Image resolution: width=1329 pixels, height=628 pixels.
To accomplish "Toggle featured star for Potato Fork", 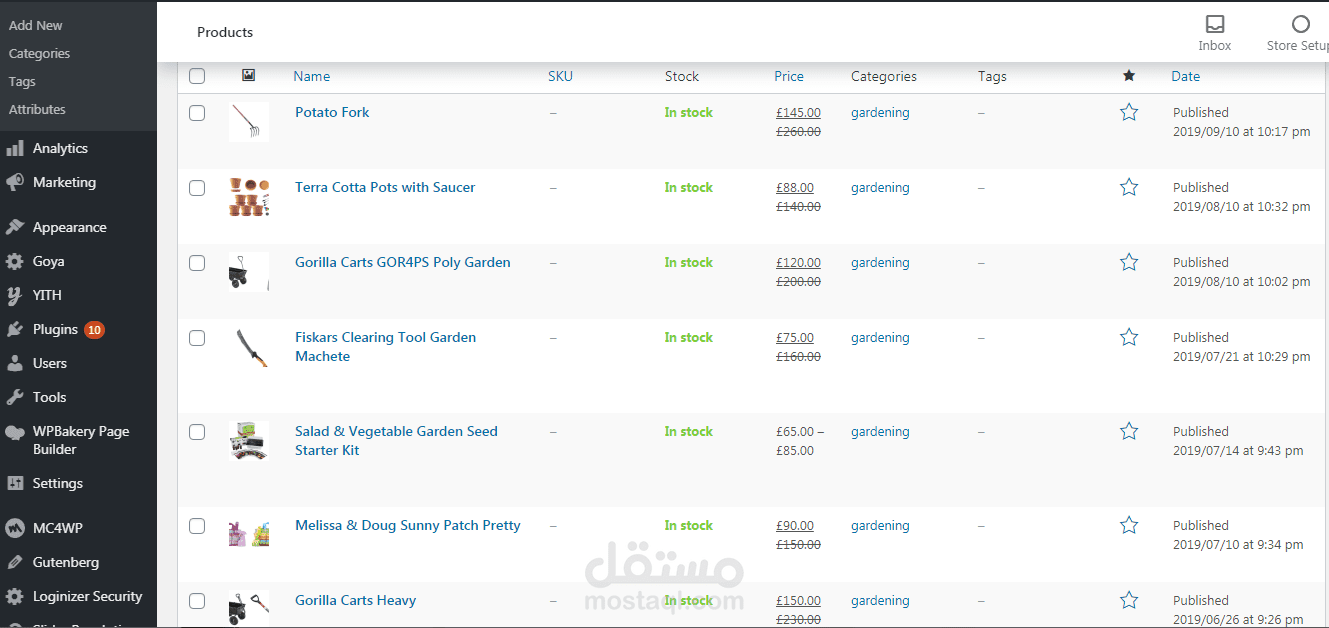I will (x=1129, y=112).
